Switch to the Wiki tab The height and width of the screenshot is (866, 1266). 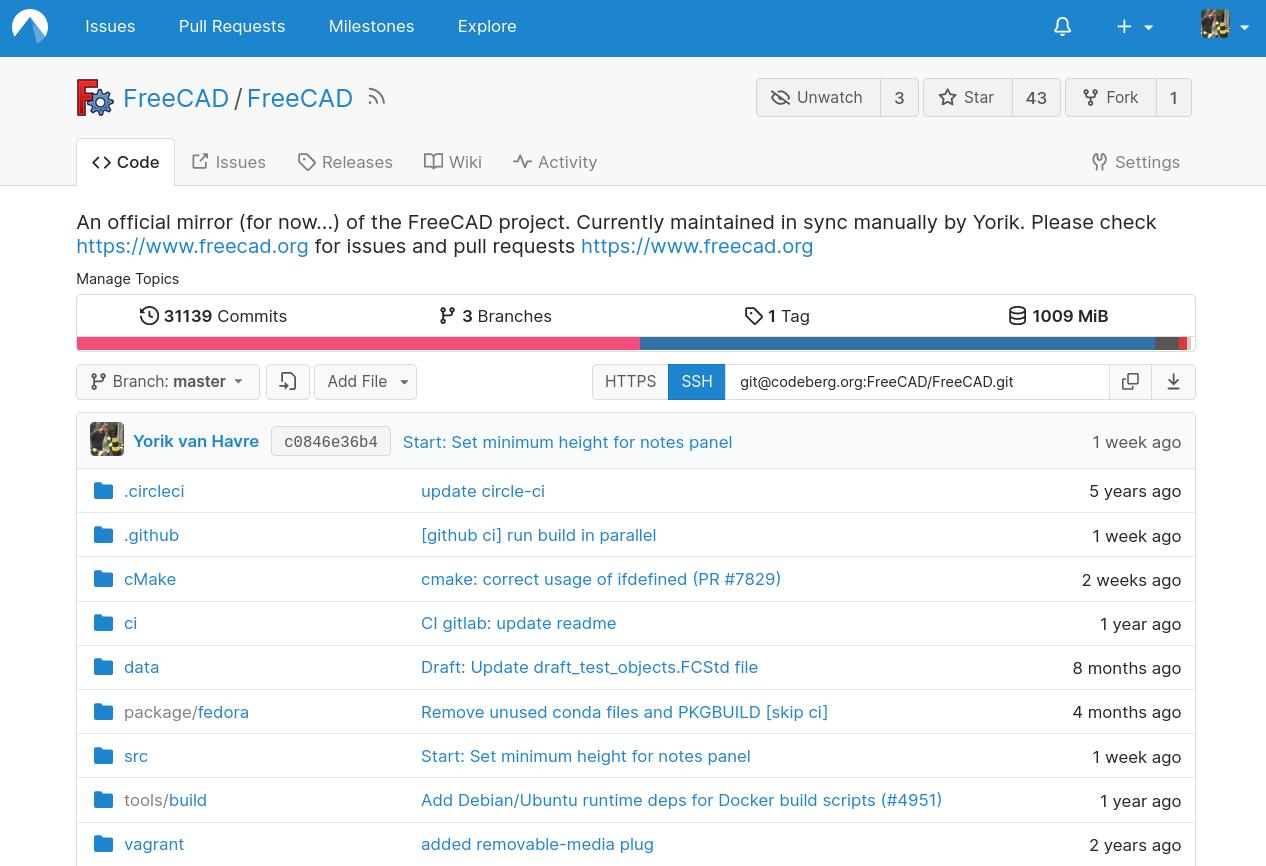(x=452, y=162)
